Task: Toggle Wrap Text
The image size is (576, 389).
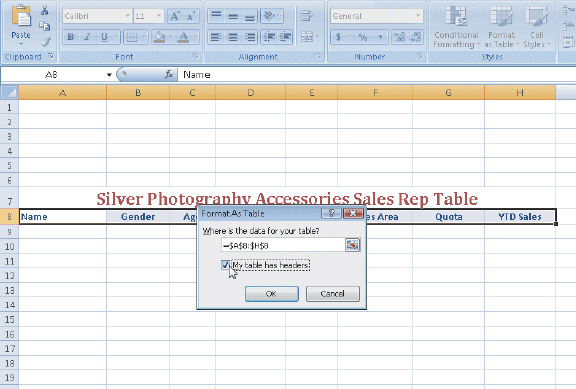Action: point(306,16)
